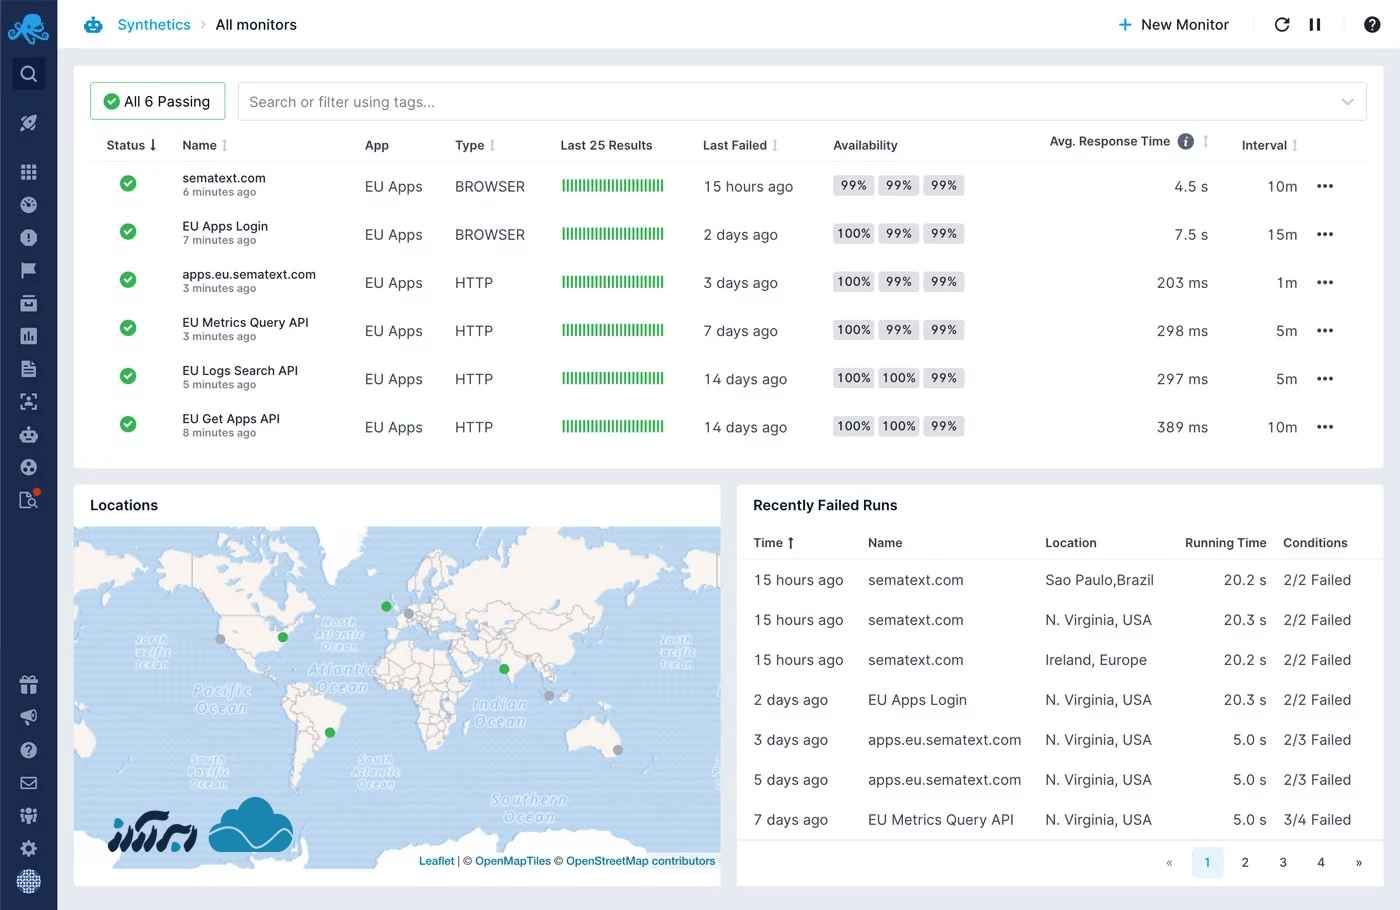Image resolution: width=1400 pixels, height=910 pixels.
Task: Click the info icon beside Avg. Response Time
Action: [x=1185, y=142]
